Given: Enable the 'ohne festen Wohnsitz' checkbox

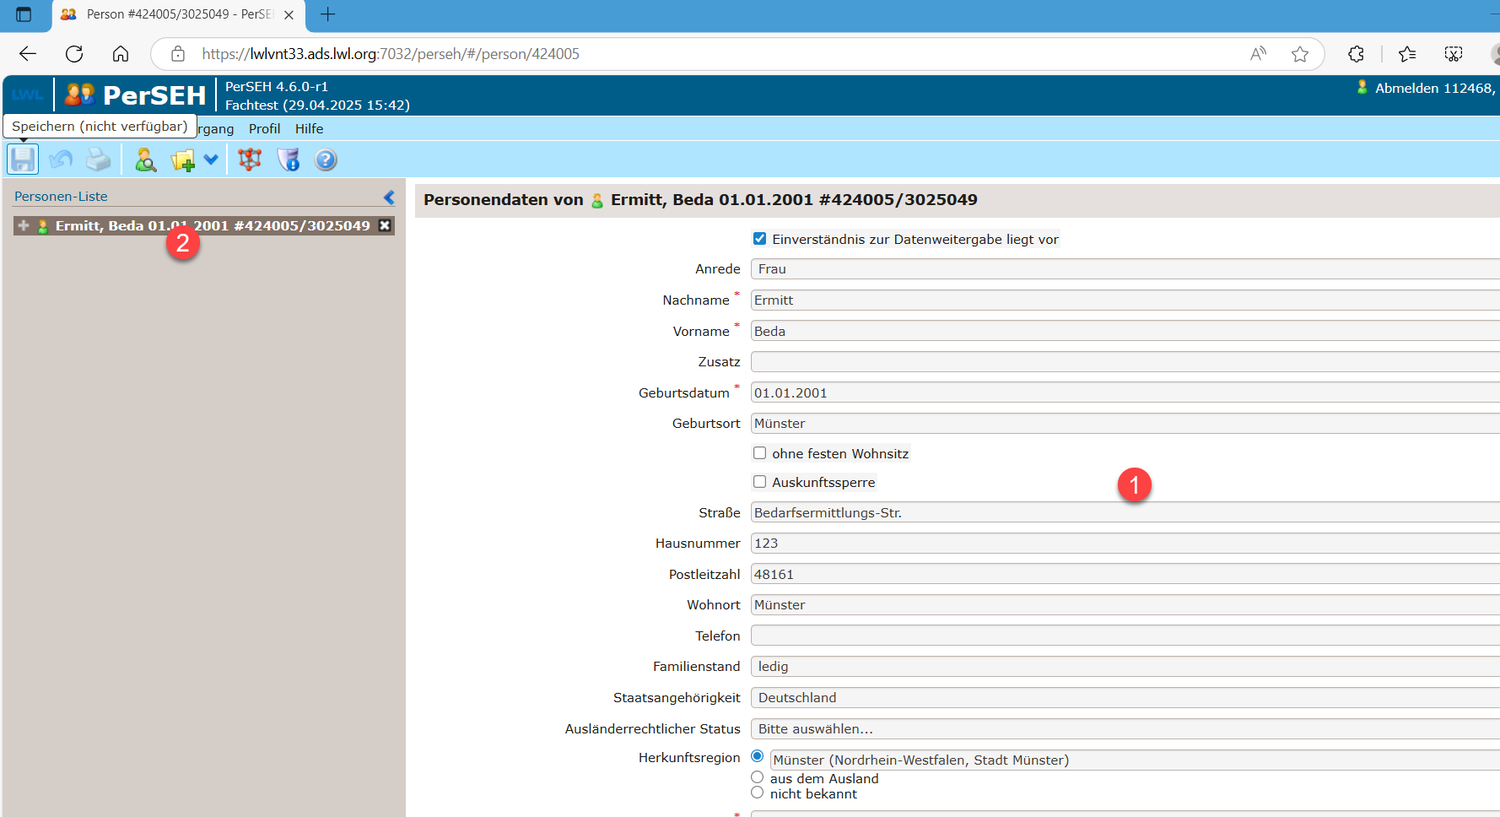Looking at the screenshot, I should click(x=760, y=453).
